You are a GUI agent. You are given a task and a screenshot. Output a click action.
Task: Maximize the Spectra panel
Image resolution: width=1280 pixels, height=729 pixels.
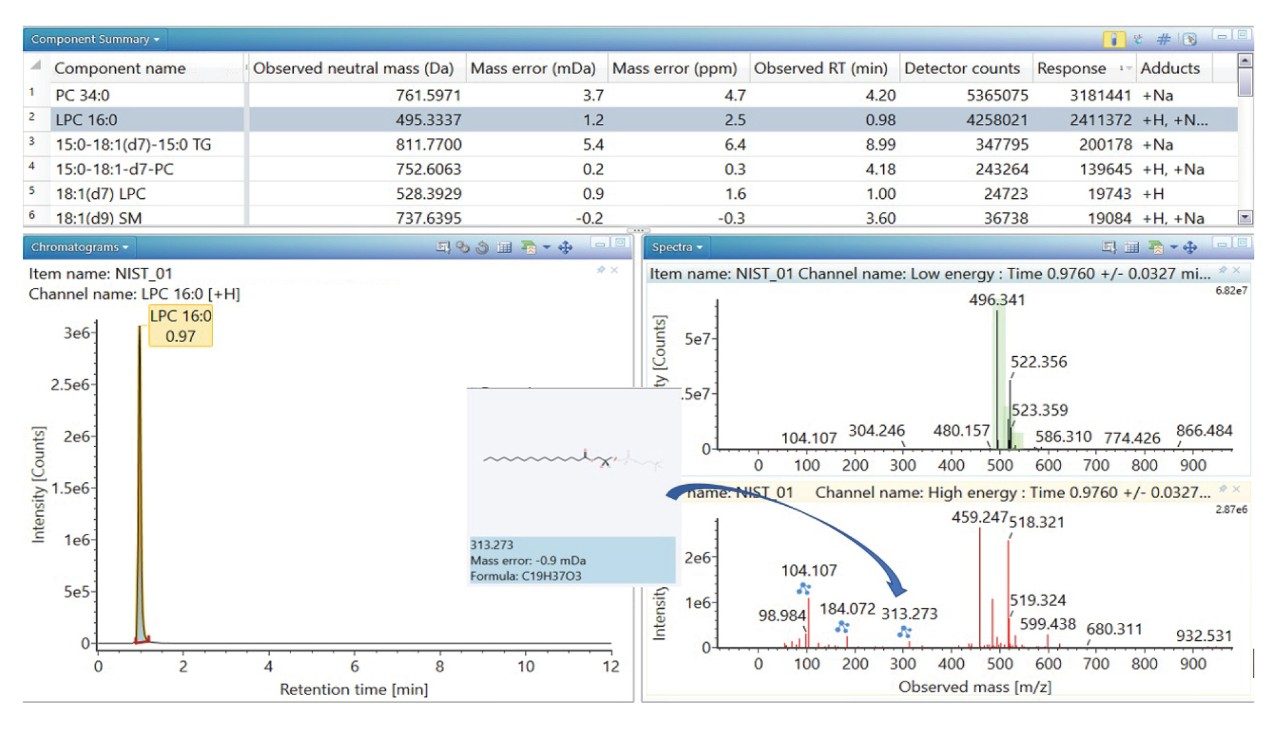tap(1241, 243)
